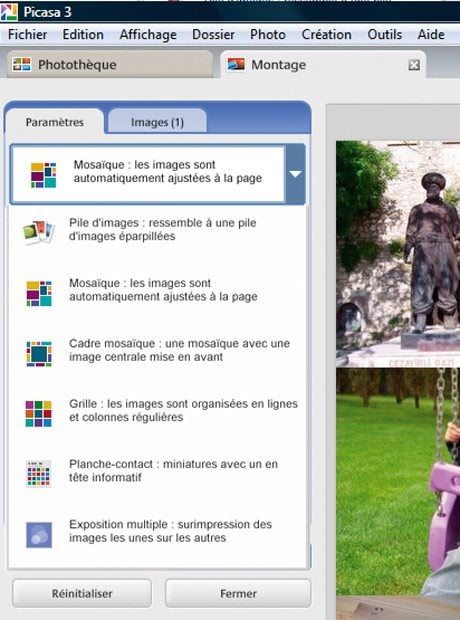Switch to the Images (1) tab
The width and height of the screenshot is (460, 620).
tap(157, 122)
